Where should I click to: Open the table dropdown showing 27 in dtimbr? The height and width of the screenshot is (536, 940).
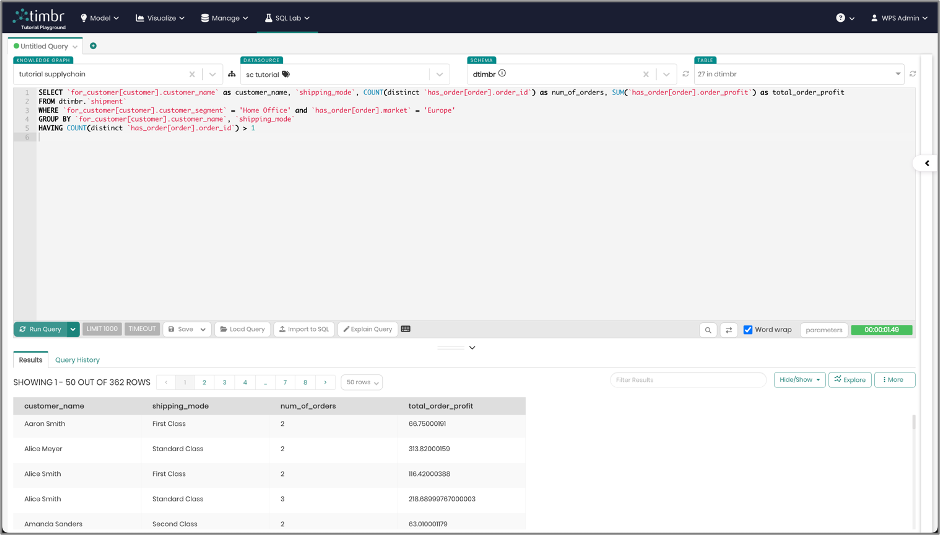pos(799,74)
